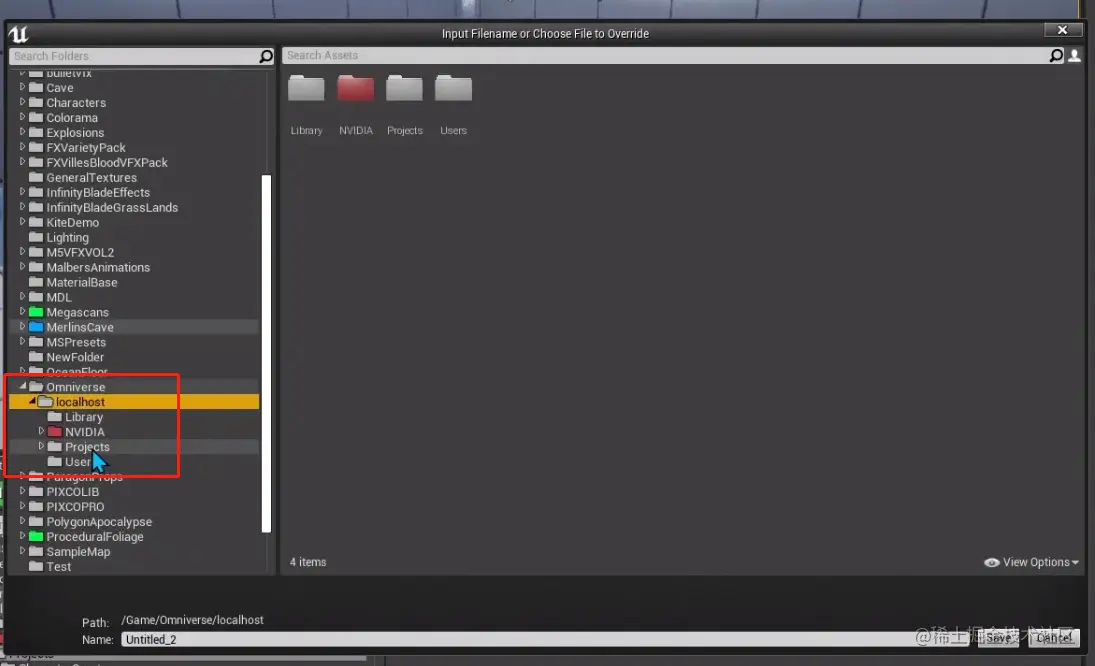Click the Save button
This screenshot has height=666, width=1095.
[997, 638]
